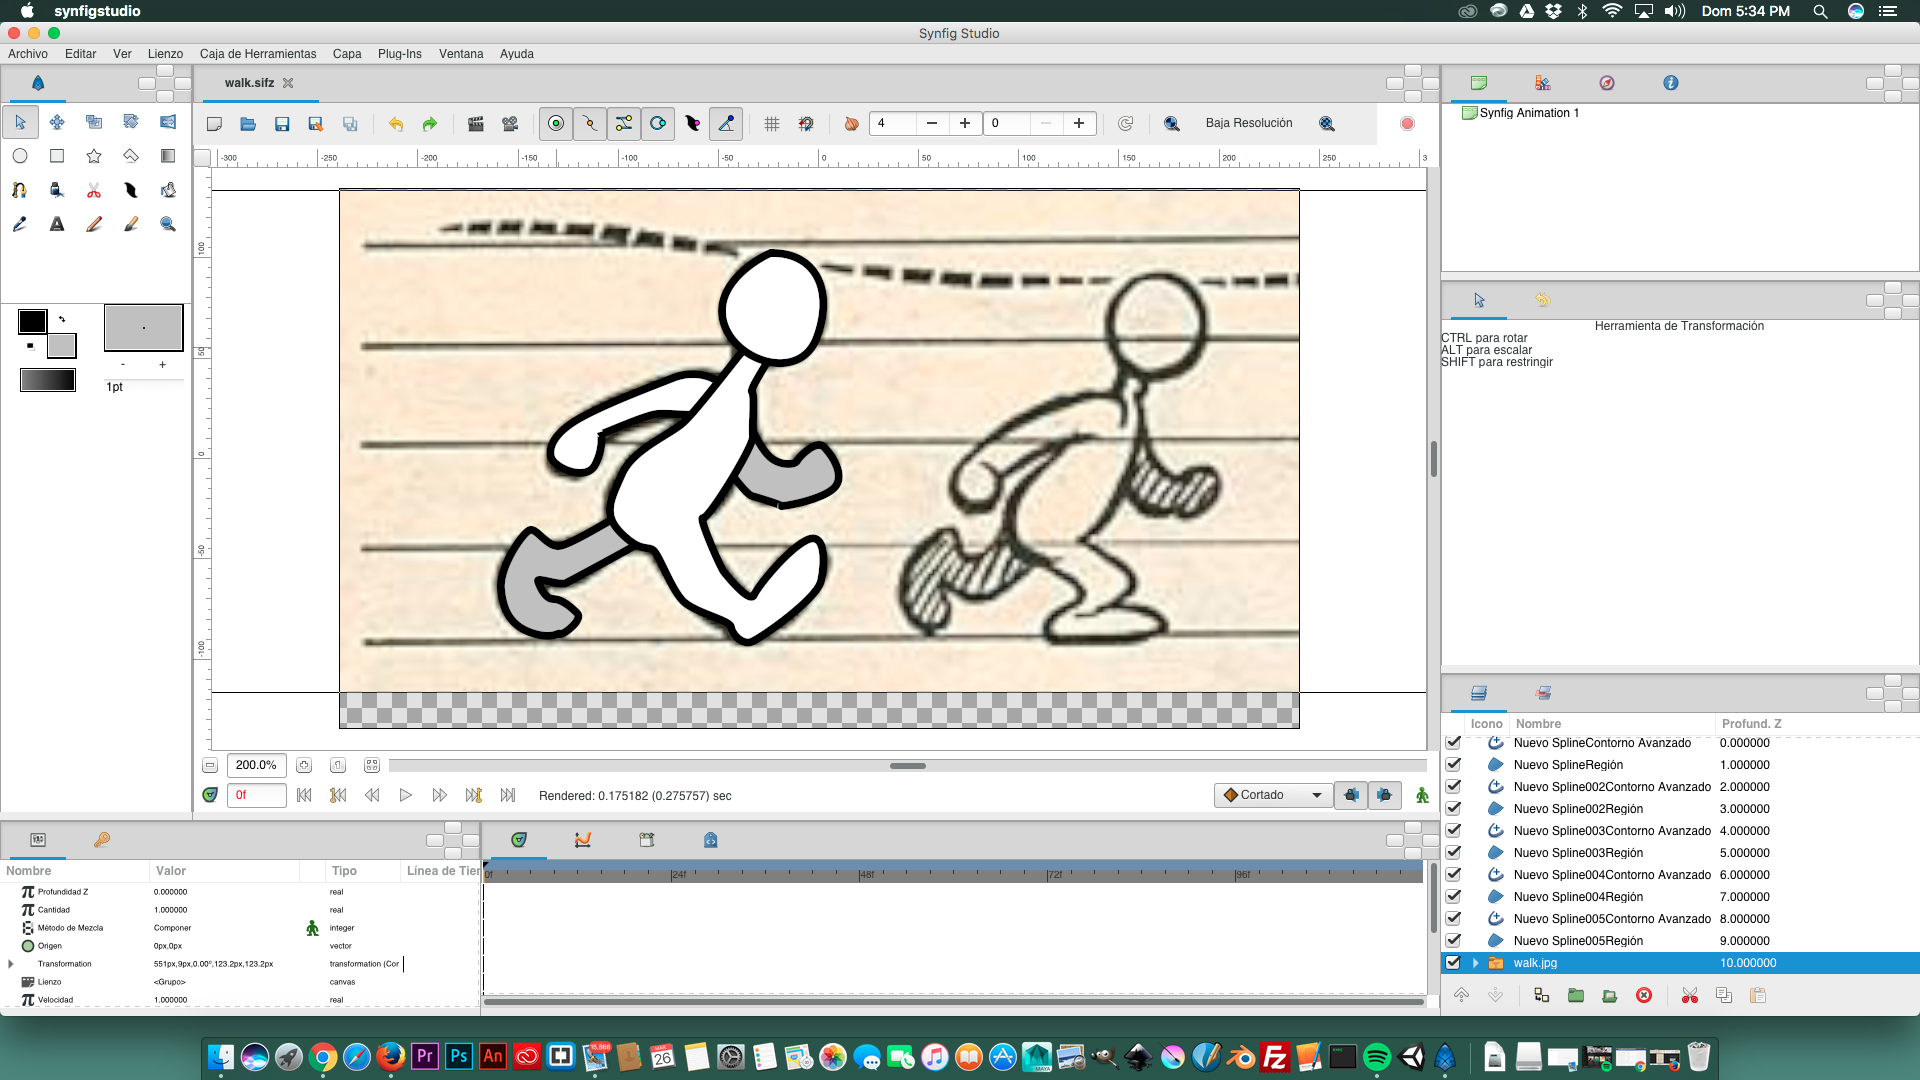Delete selected layer with red X icon
1920x1080 pixels.
click(1644, 995)
